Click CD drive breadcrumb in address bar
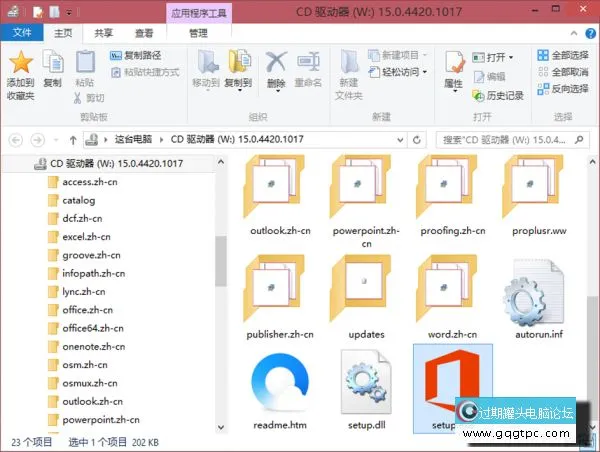The image size is (600, 452). (x=237, y=139)
